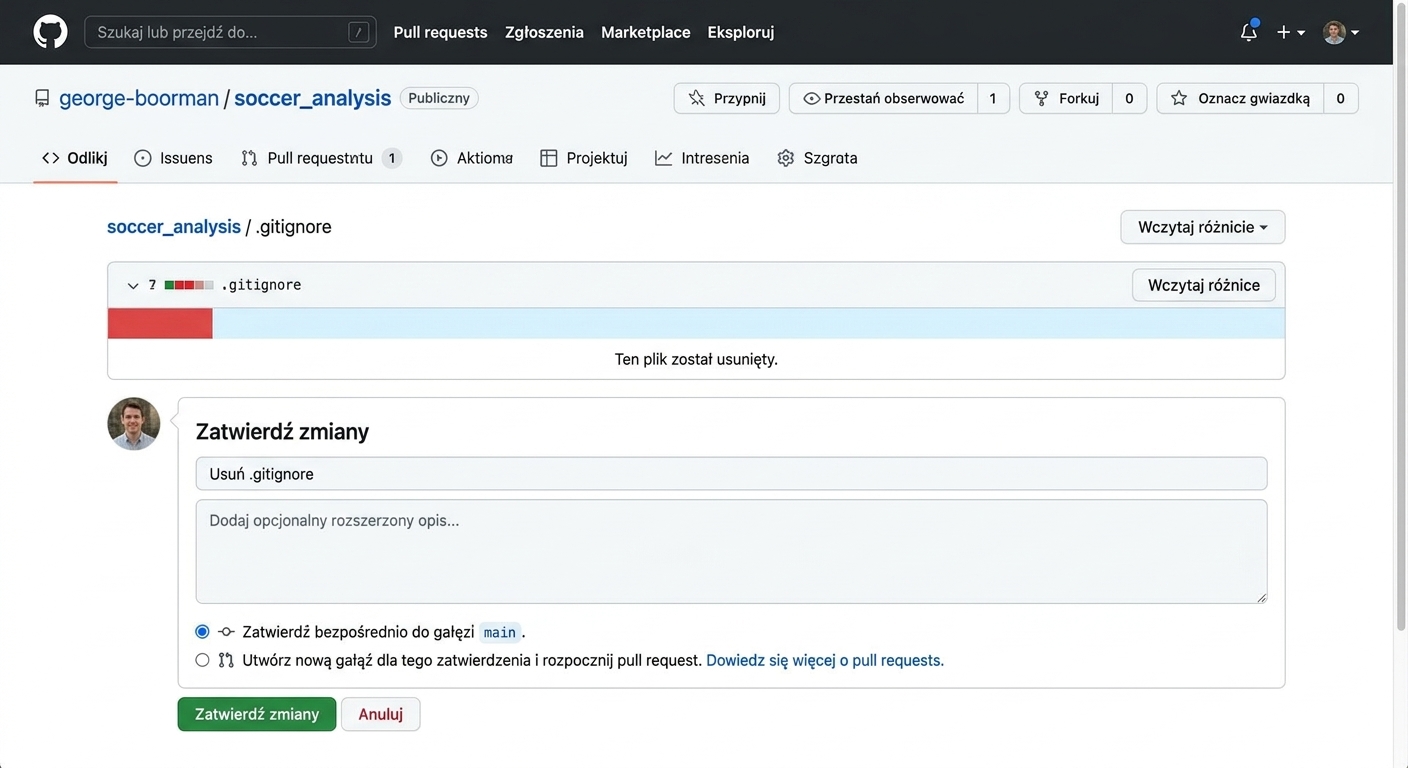
Task: Click the Pull requestntu branch icon
Action: coord(249,158)
